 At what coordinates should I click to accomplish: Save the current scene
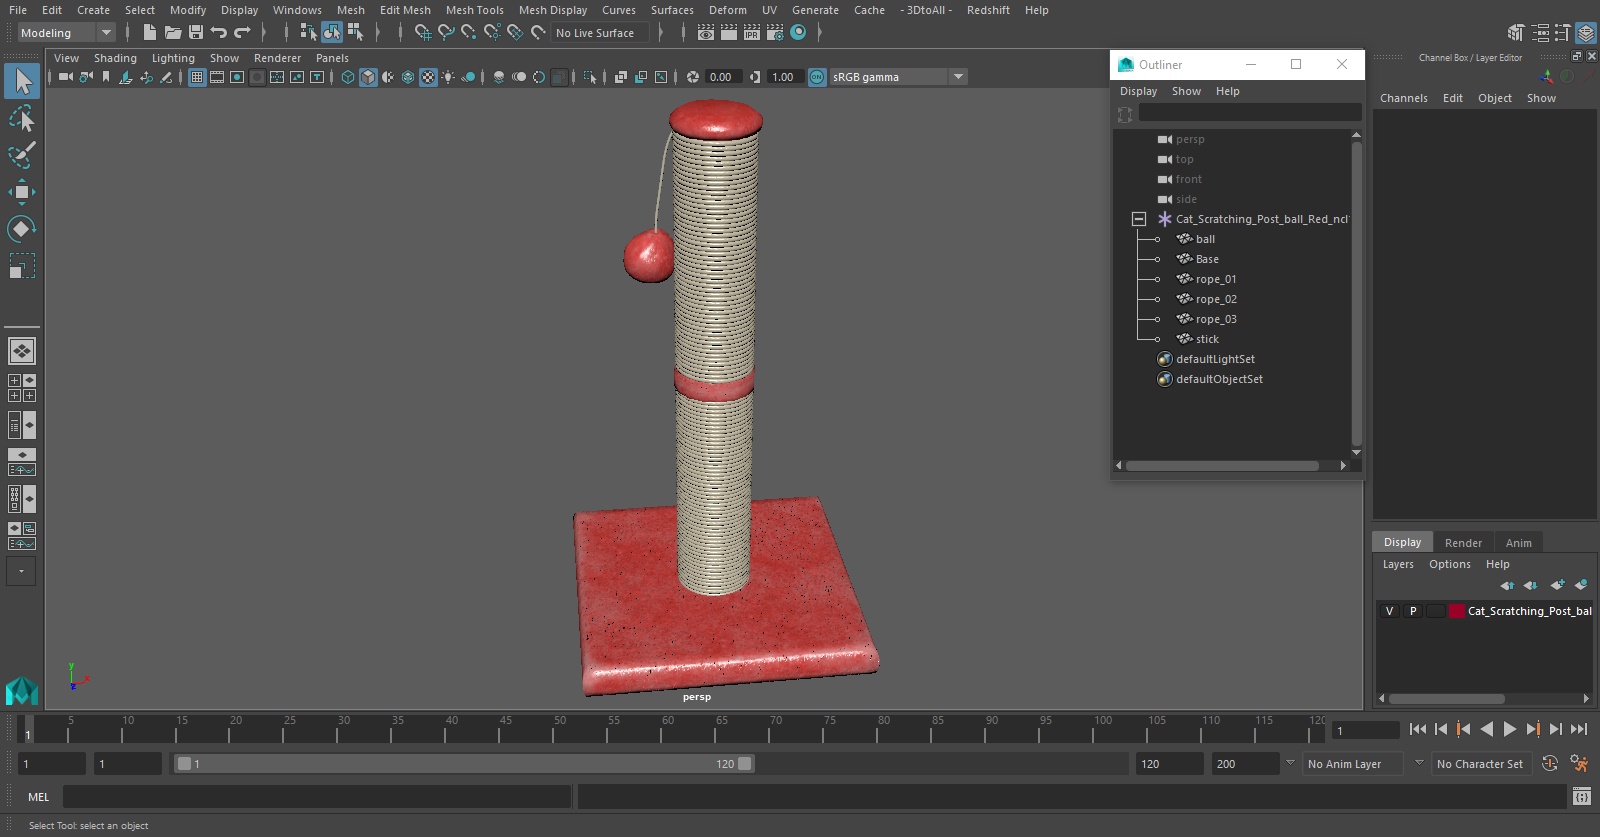(196, 33)
